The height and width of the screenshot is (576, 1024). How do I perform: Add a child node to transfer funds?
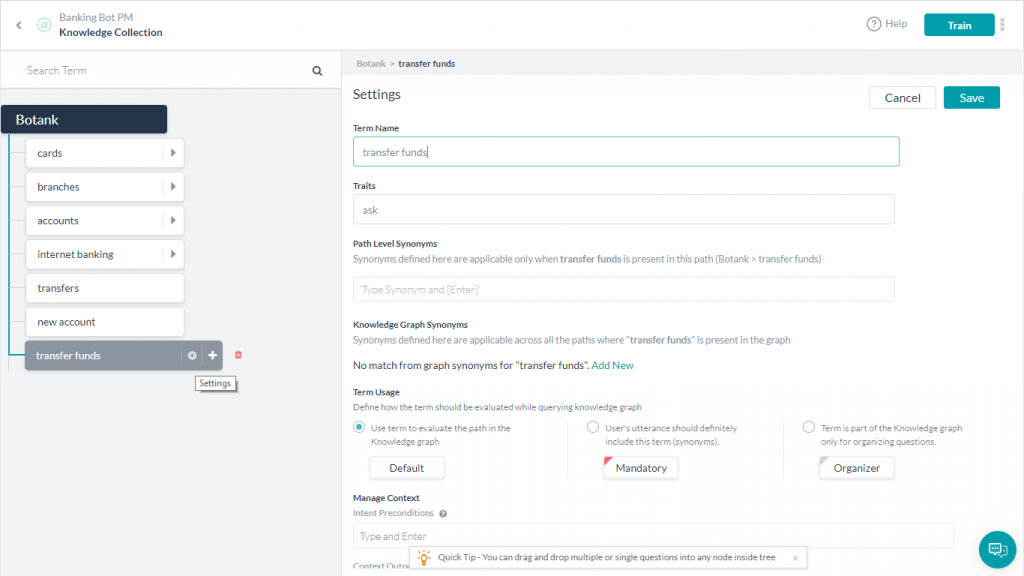(212, 355)
